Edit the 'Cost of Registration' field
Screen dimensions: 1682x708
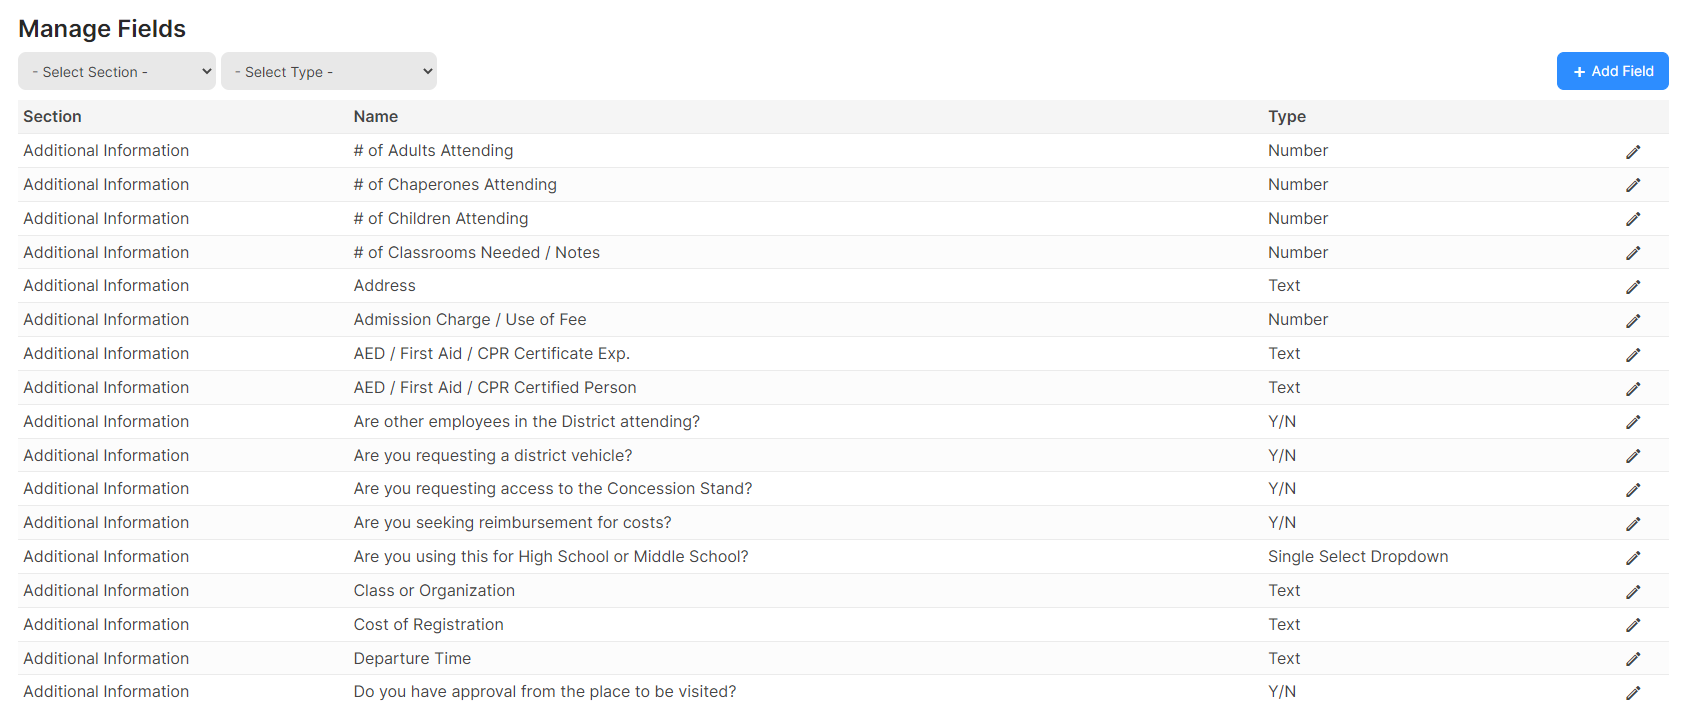coord(1633,625)
